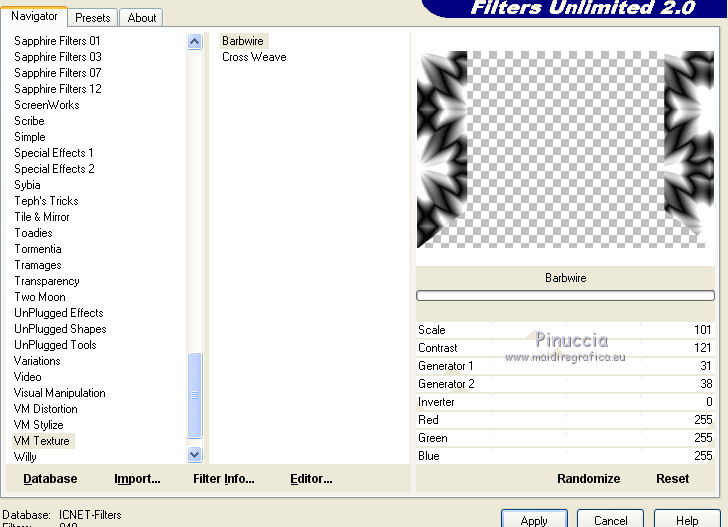Click the progress bar under Barbwire title
The image size is (728, 527).
pyautogui.click(x=565, y=295)
